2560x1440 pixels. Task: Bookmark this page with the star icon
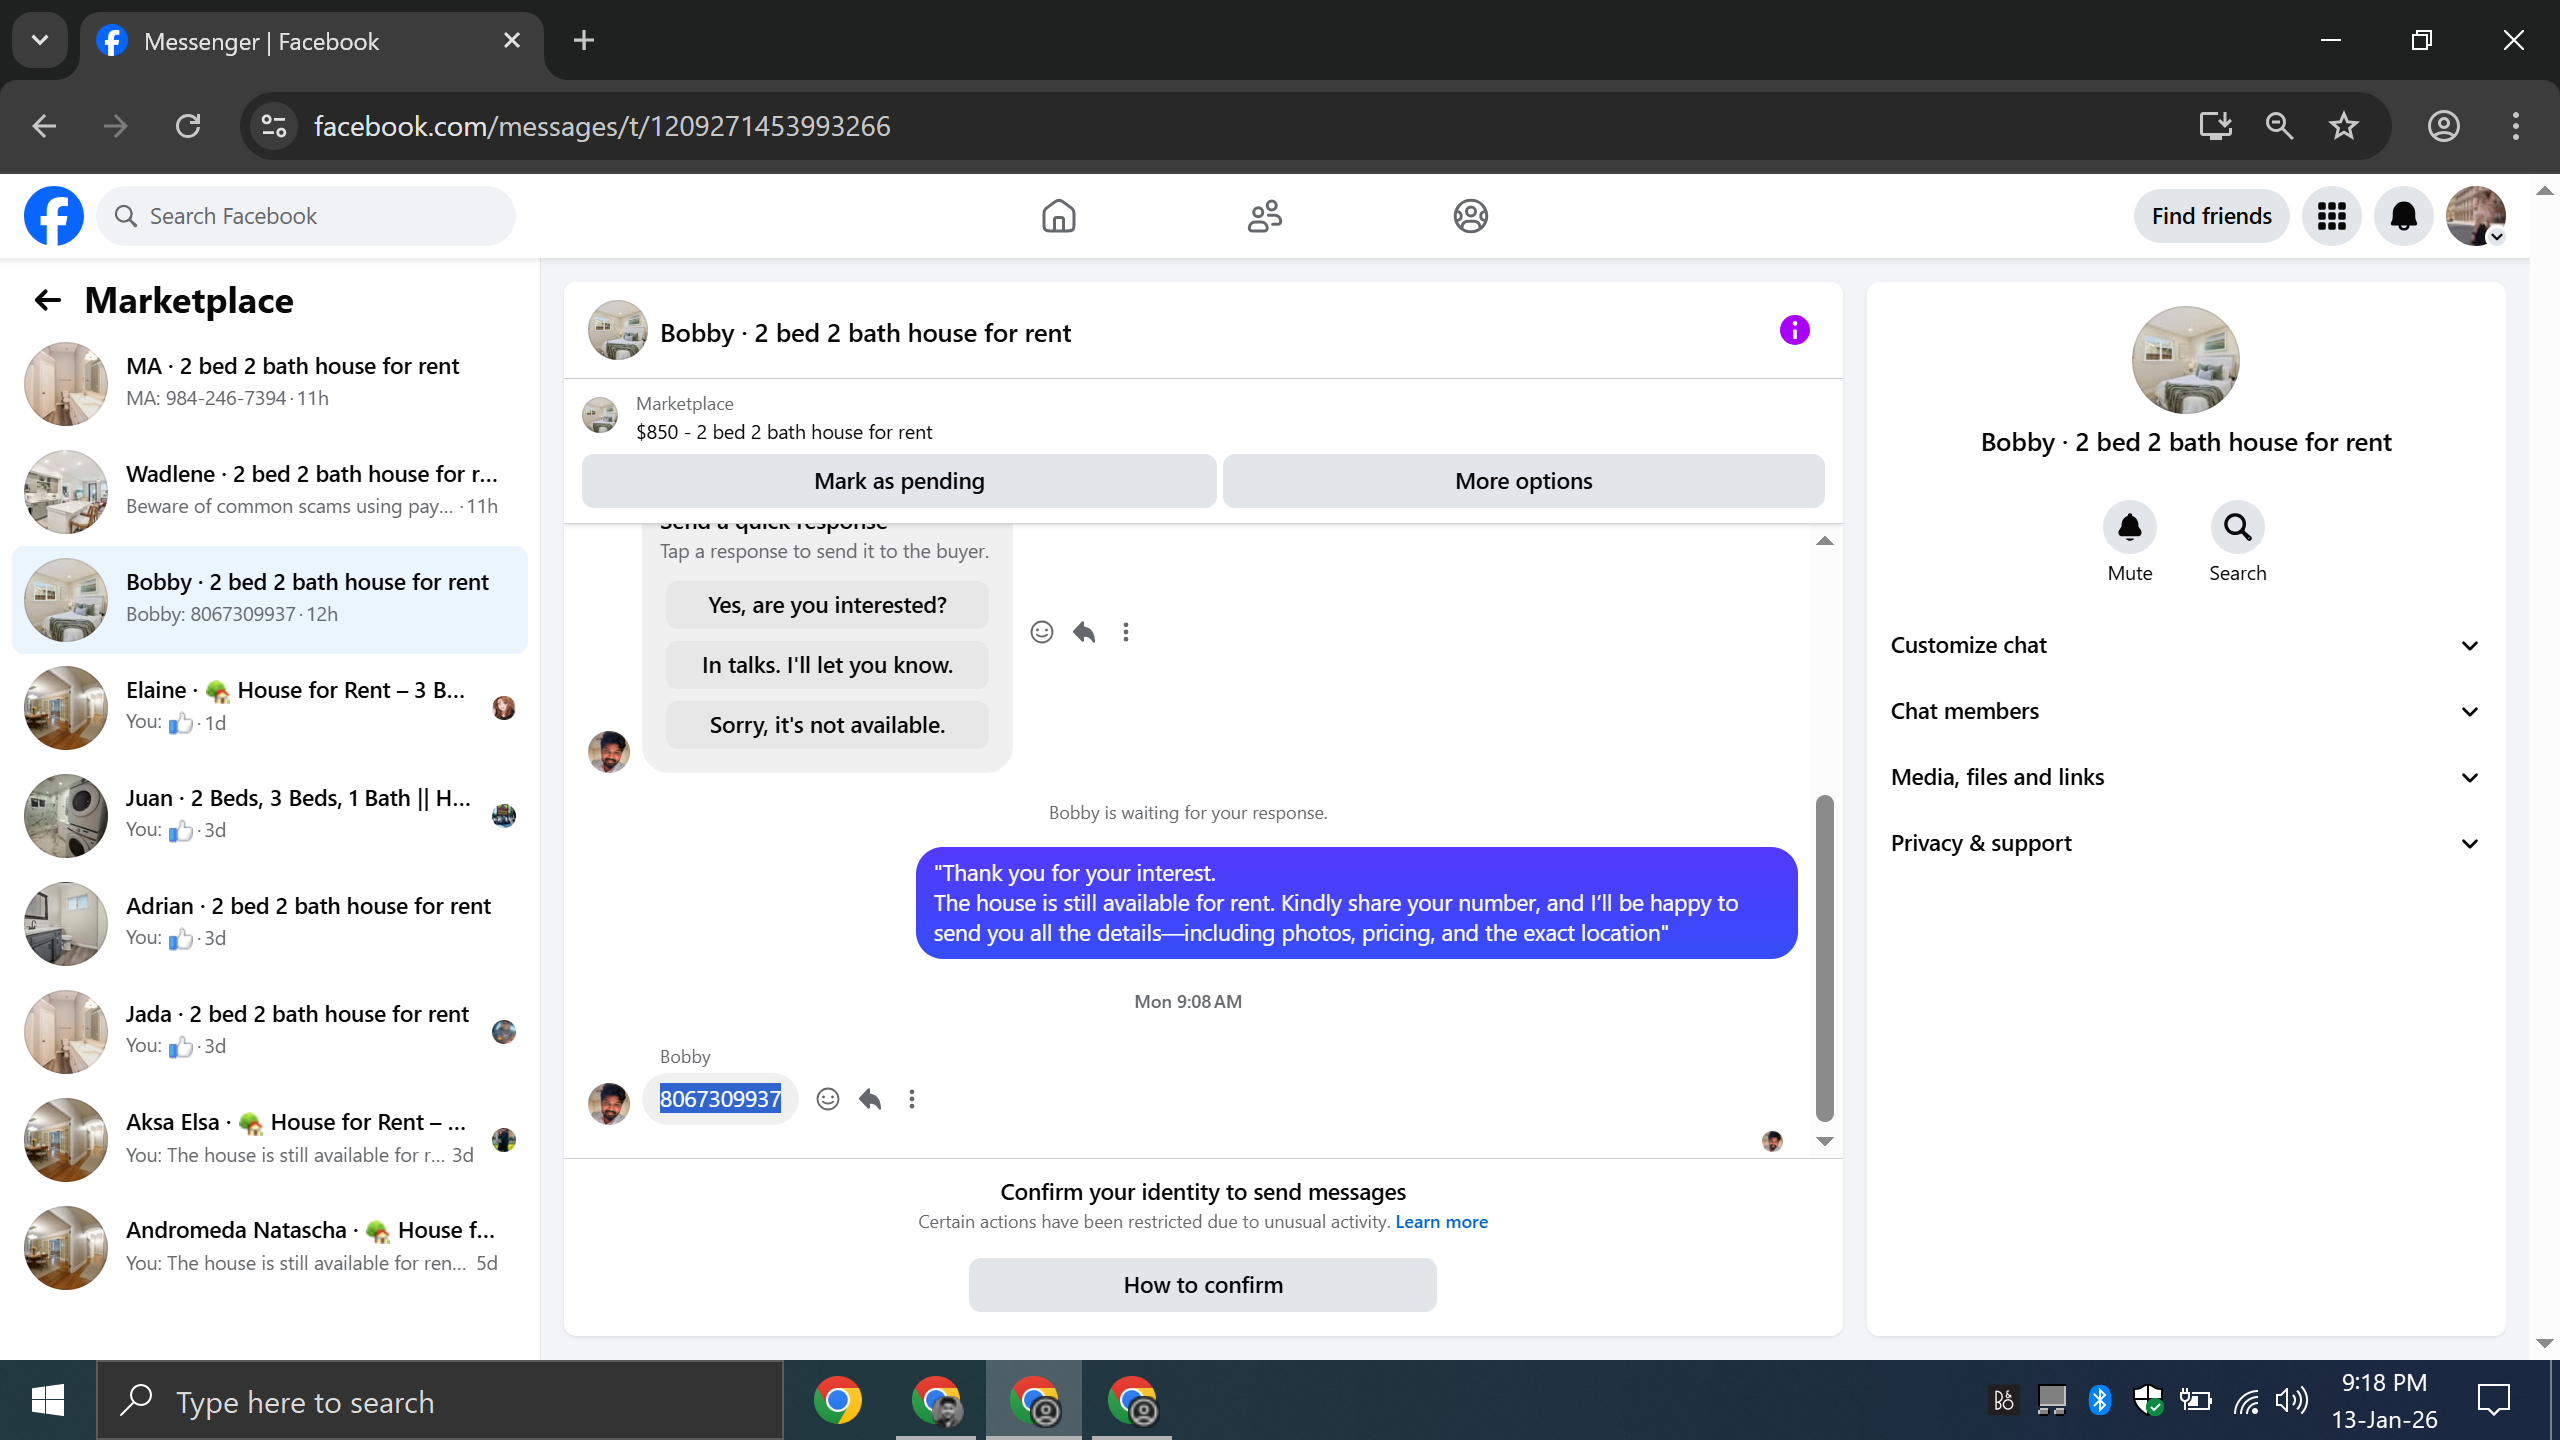point(2343,126)
